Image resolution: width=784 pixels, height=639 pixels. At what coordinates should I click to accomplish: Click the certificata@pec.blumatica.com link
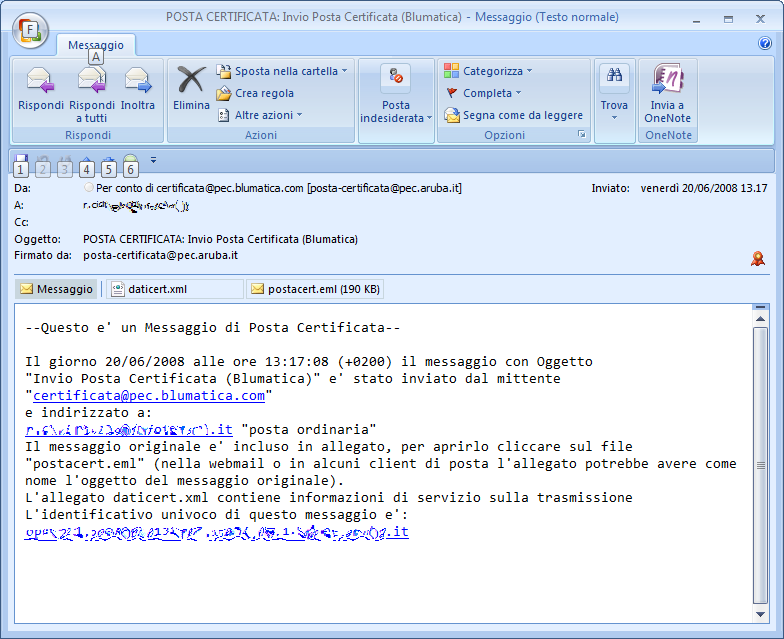pyautogui.click(x=149, y=396)
